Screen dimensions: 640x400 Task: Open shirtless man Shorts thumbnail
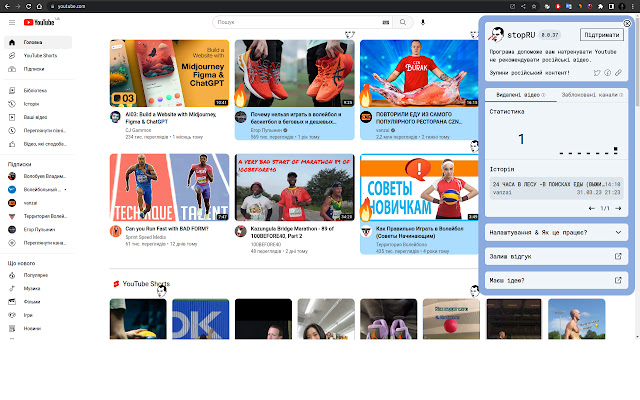[576, 319]
